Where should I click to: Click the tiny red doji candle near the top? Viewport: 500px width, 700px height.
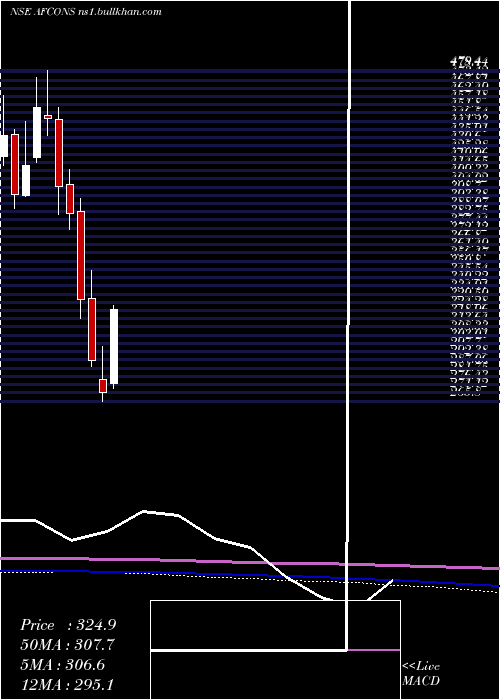pyautogui.click(x=47, y=117)
